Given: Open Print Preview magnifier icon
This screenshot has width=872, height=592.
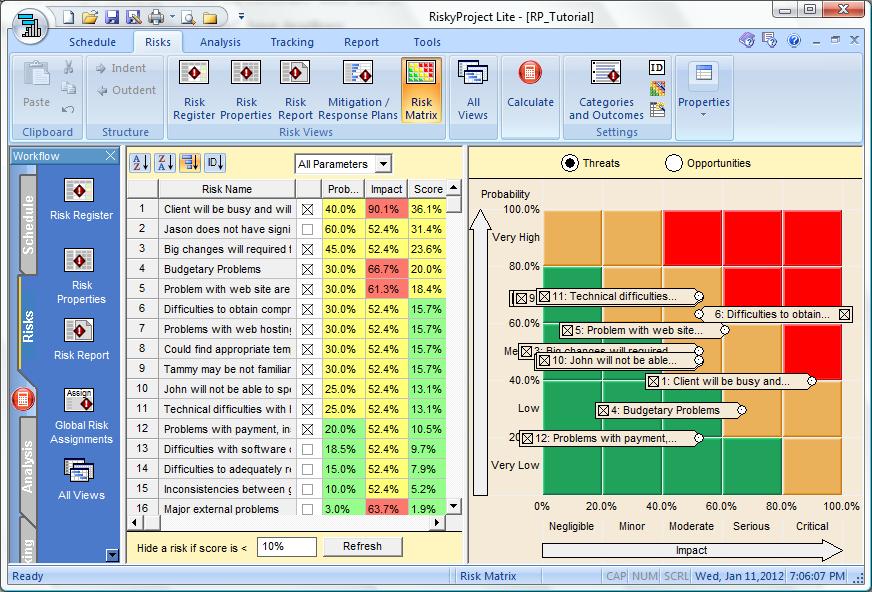Looking at the screenshot, I should [189, 18].
